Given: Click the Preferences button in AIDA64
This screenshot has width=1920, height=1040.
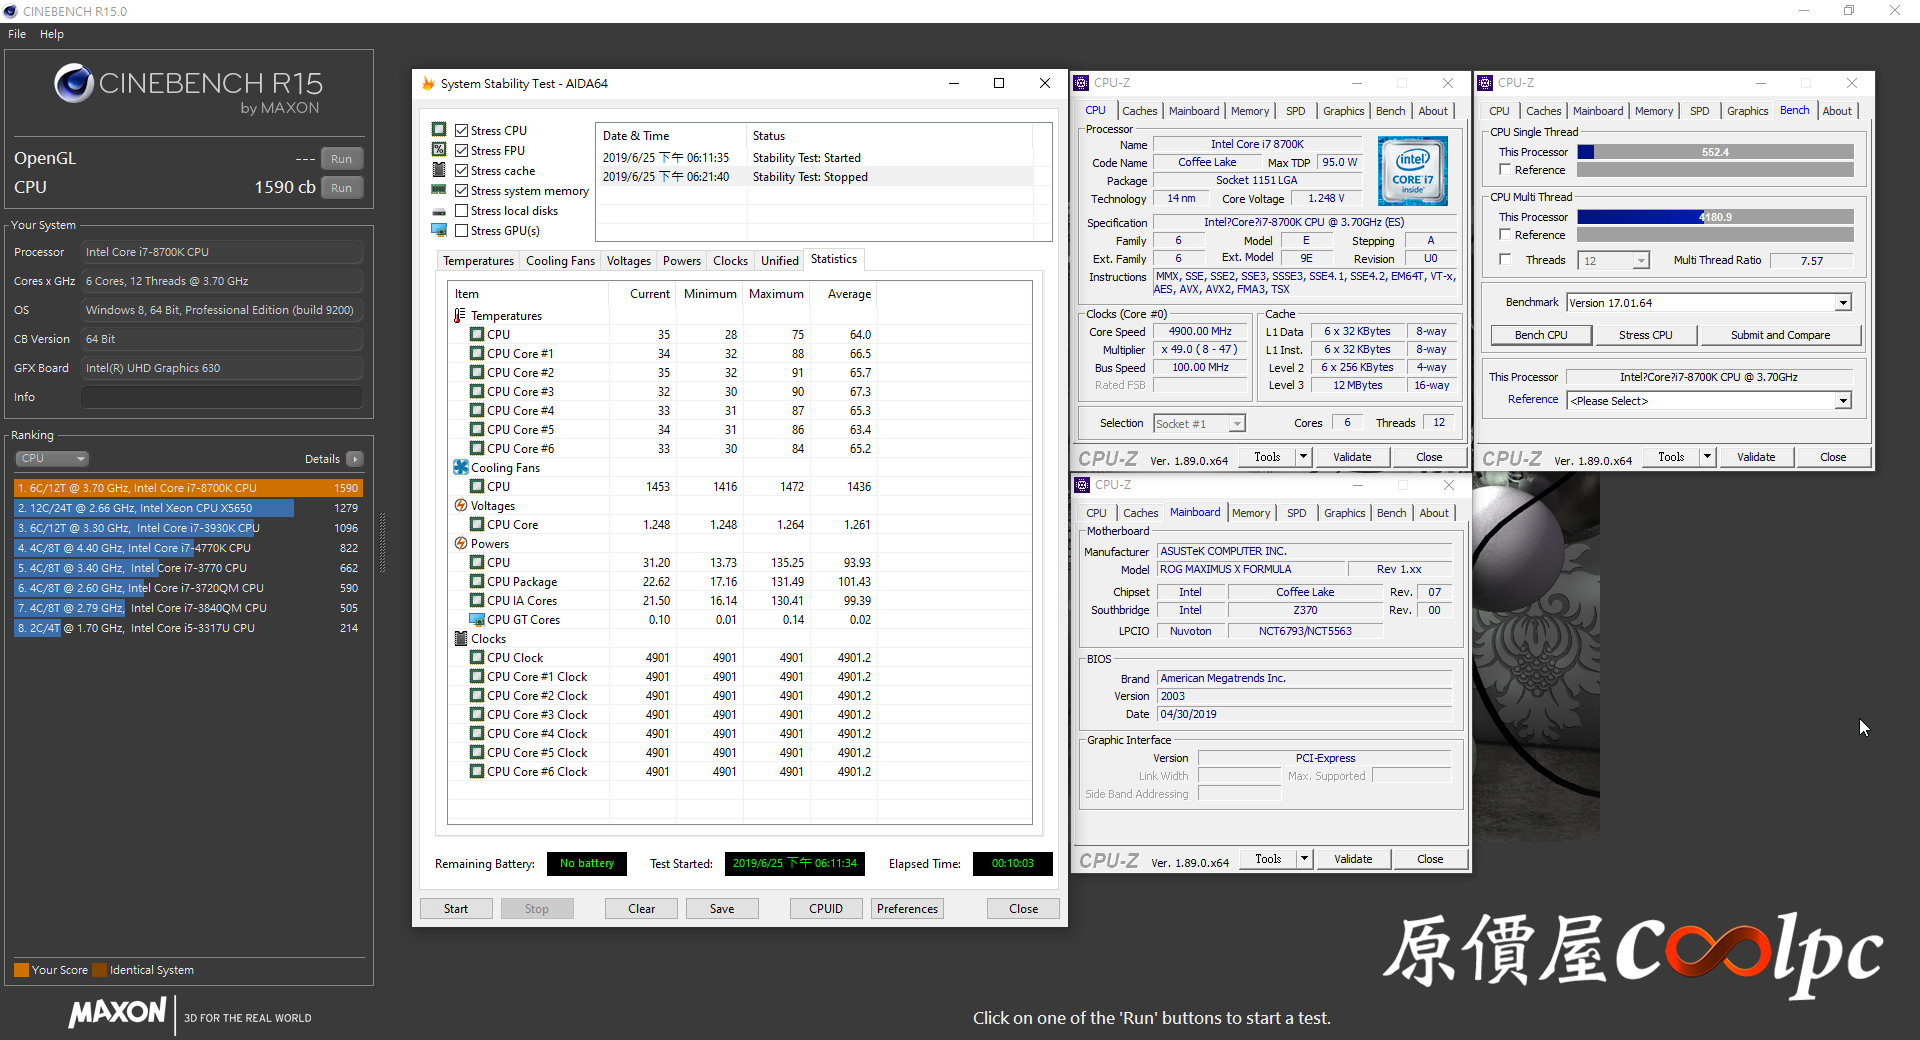Looking at the screenshot, I should tap(908, 909).
